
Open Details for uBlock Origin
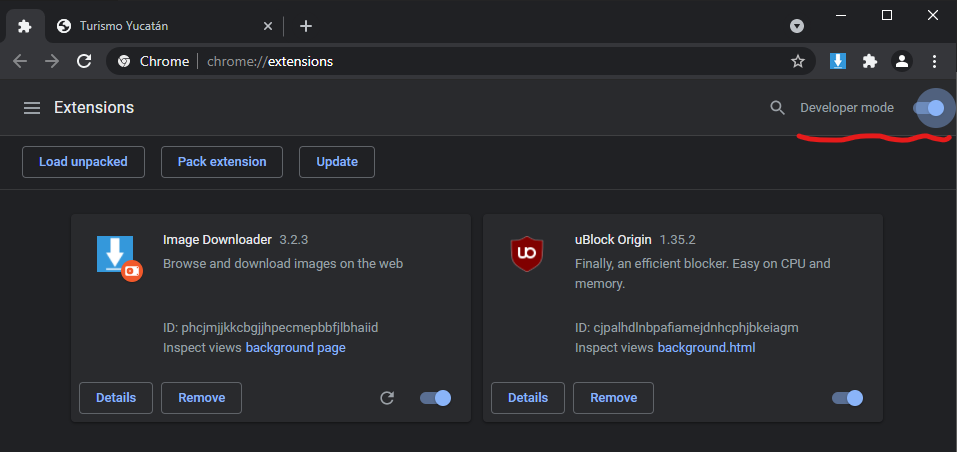pyautogui.click(x=528, y=398)
